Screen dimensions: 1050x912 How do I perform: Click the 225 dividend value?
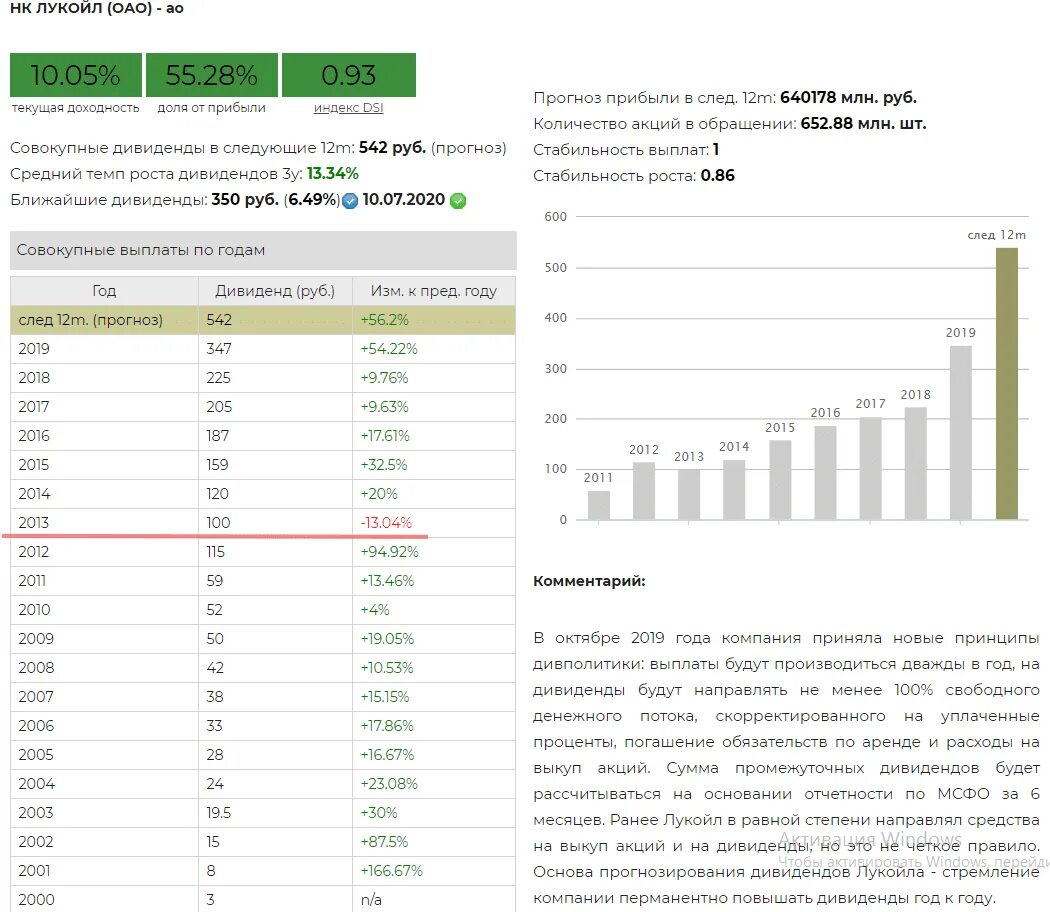pyautogui.click(x=218, y=378)
